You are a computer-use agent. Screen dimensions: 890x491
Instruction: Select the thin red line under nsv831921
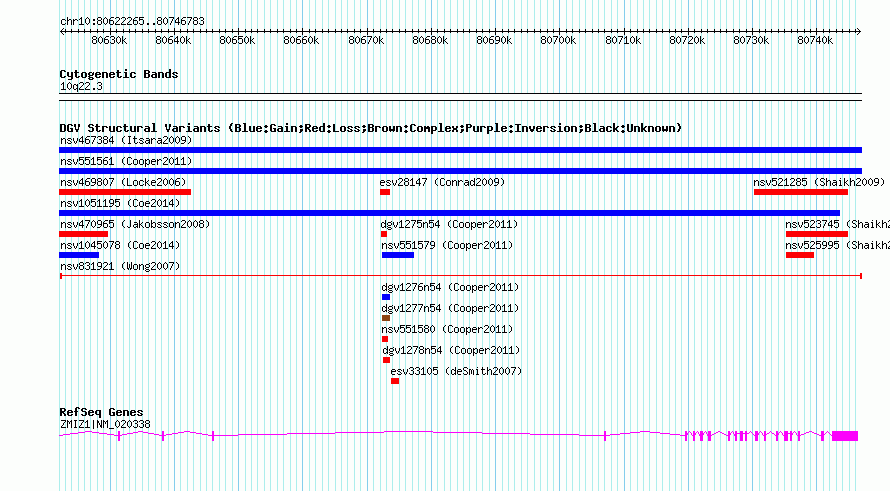pos(461,276)
